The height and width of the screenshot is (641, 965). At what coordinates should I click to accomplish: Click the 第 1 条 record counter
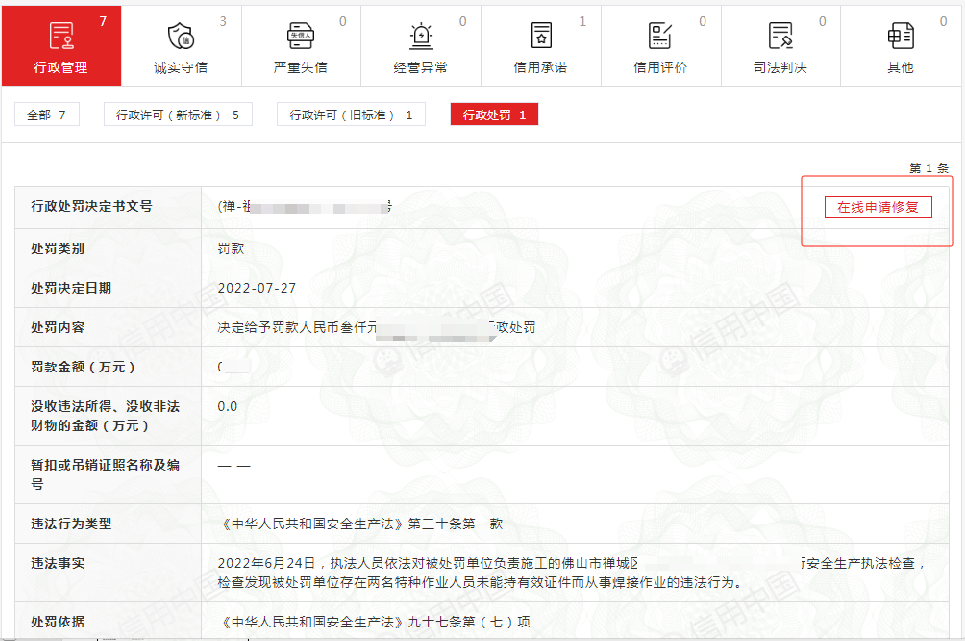929,168
